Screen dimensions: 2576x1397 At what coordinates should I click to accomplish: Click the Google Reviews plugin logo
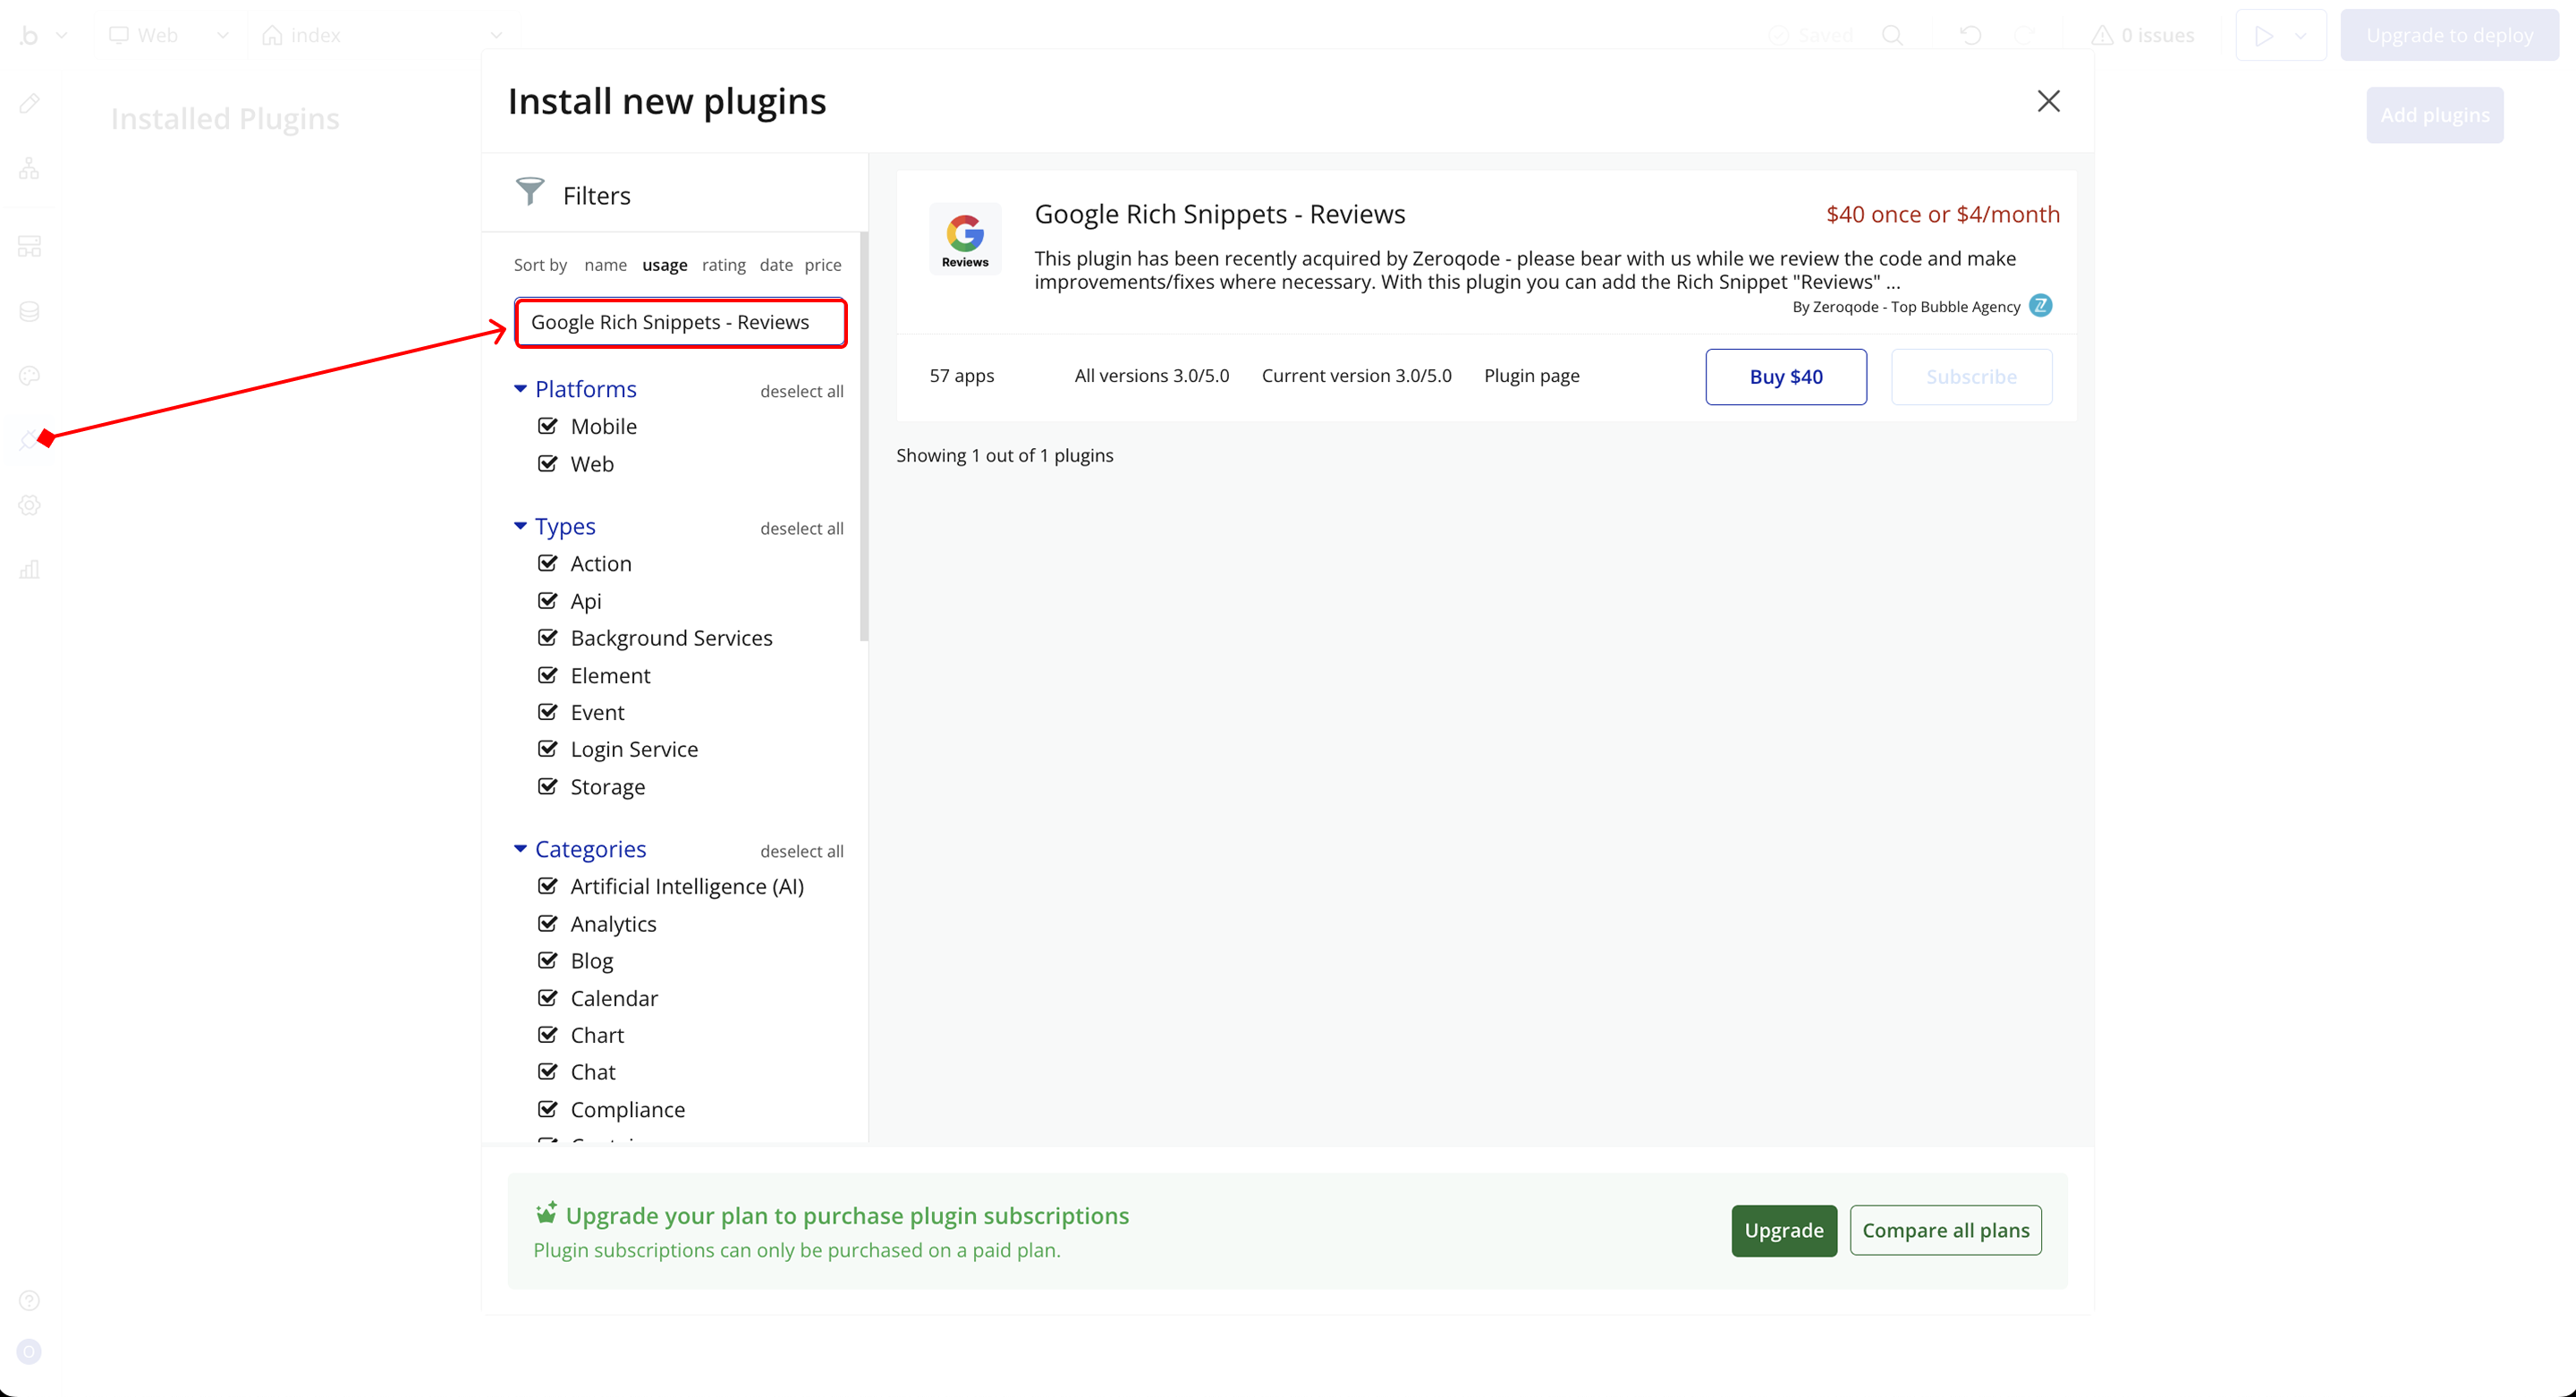[x=964, y=239]
